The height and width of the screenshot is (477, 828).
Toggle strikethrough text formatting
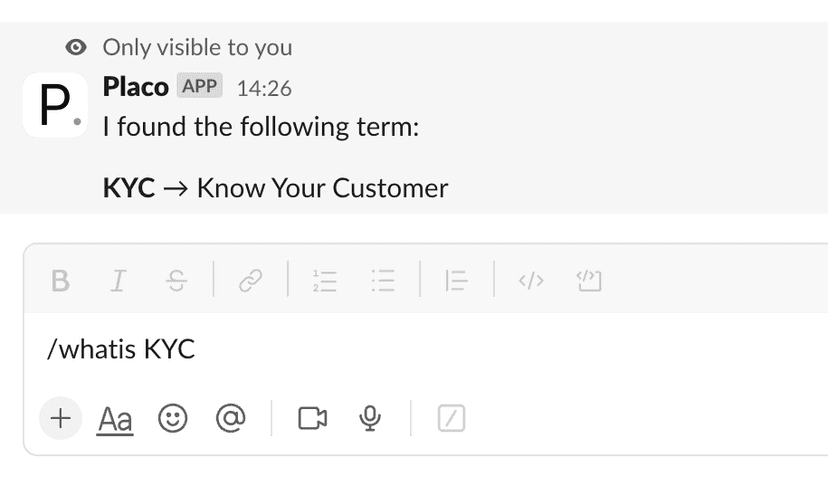[177, 281]
